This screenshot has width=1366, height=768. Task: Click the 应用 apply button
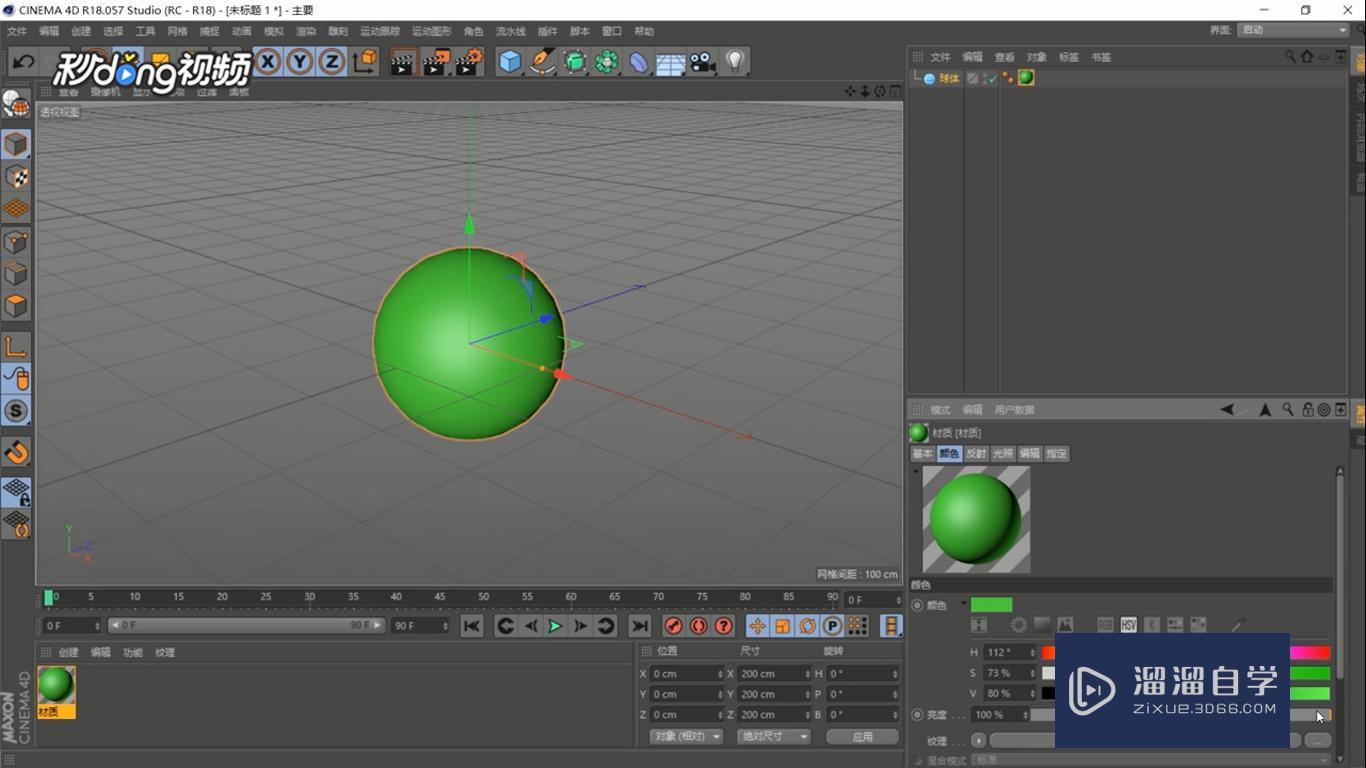(862, 737)
